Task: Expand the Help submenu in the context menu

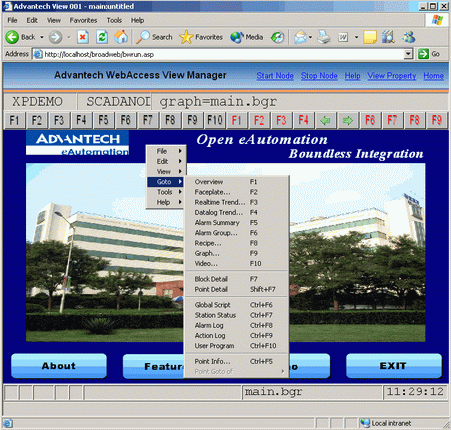Action: pyautogui.click(x=166, y=202)
